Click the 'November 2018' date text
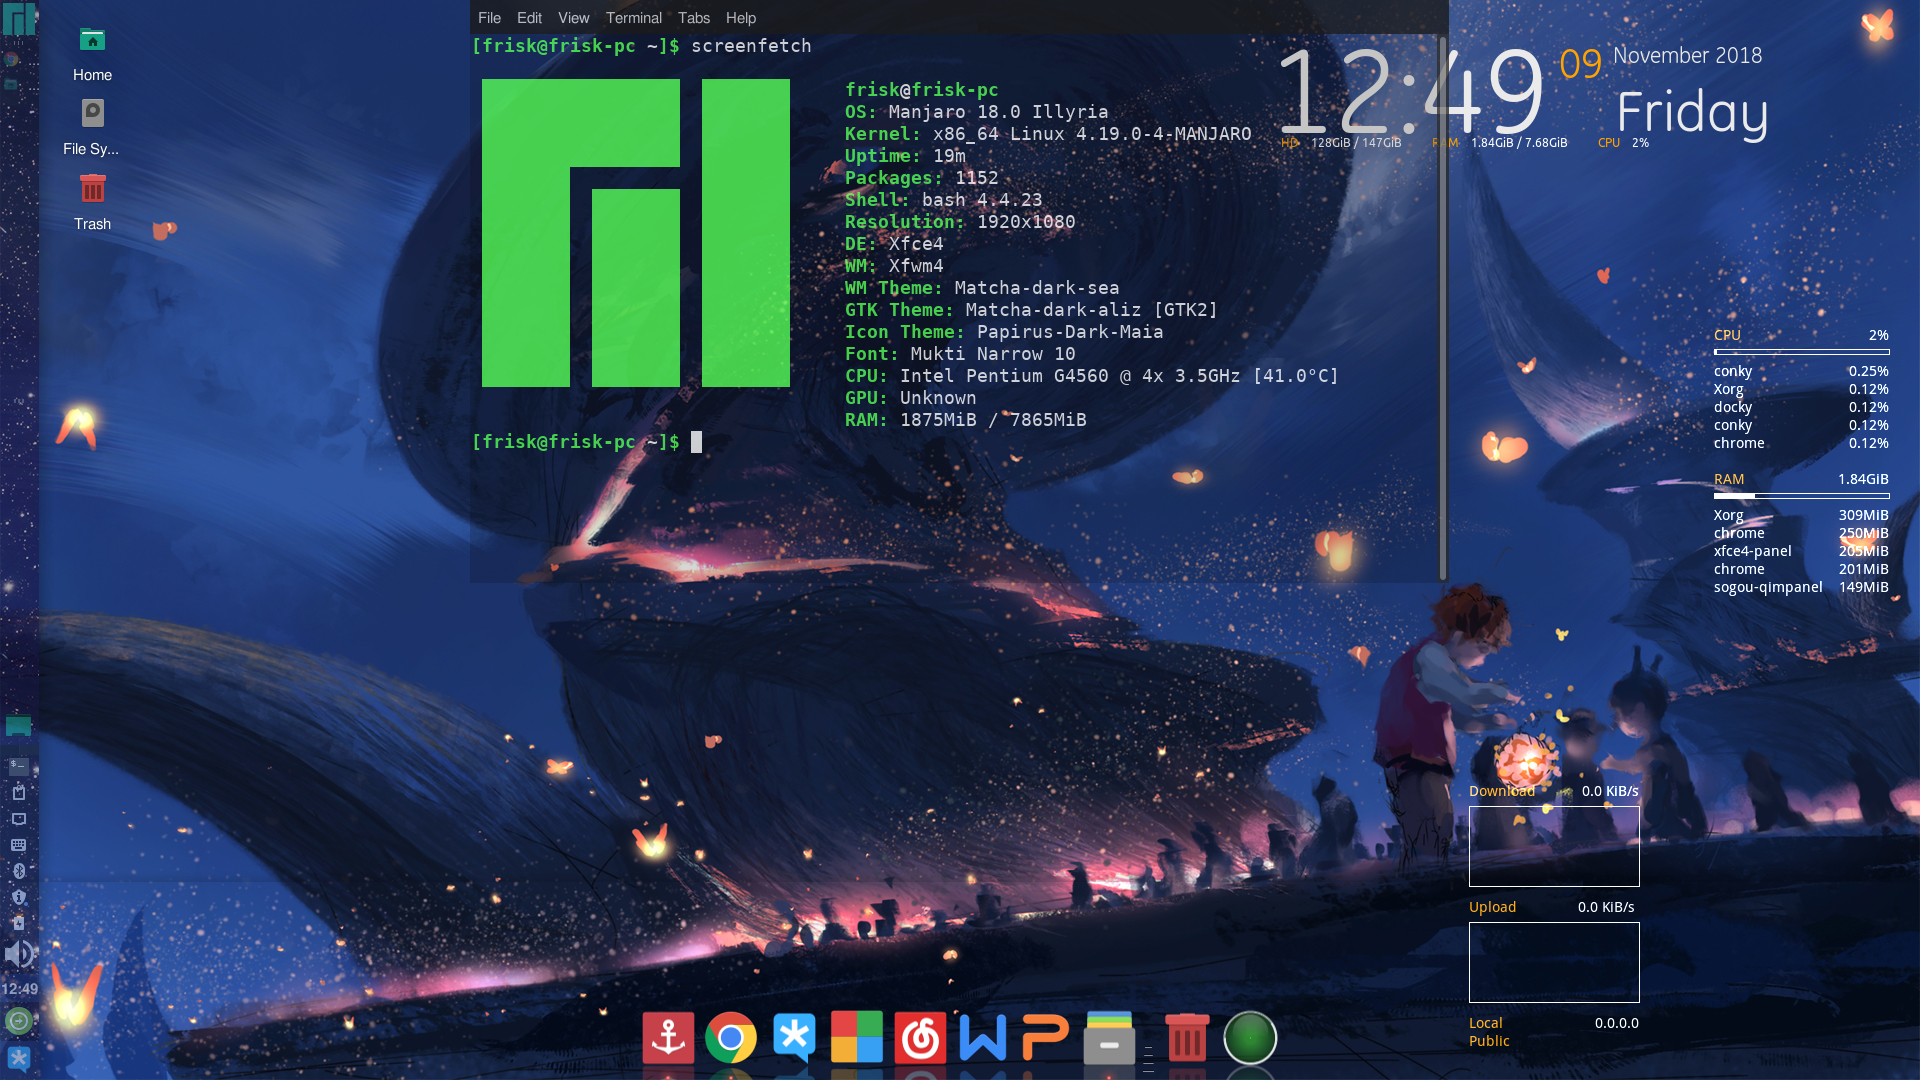The width and height of the screenshot is (1920, 1080). click(x=1687, y=56)
